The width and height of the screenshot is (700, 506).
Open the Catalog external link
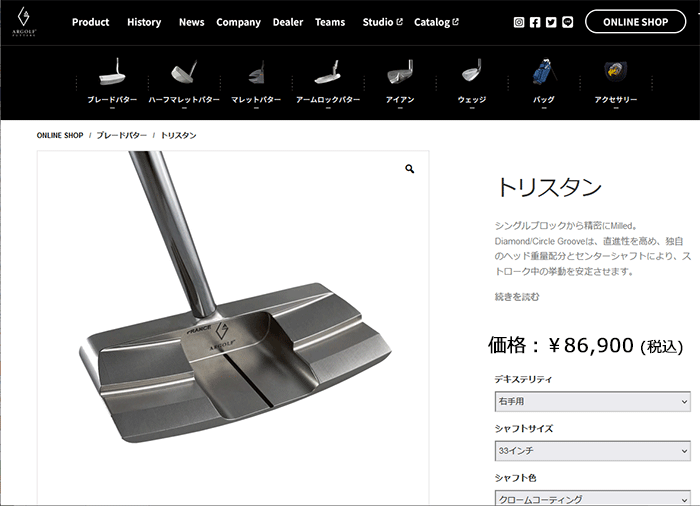point(436,22)
